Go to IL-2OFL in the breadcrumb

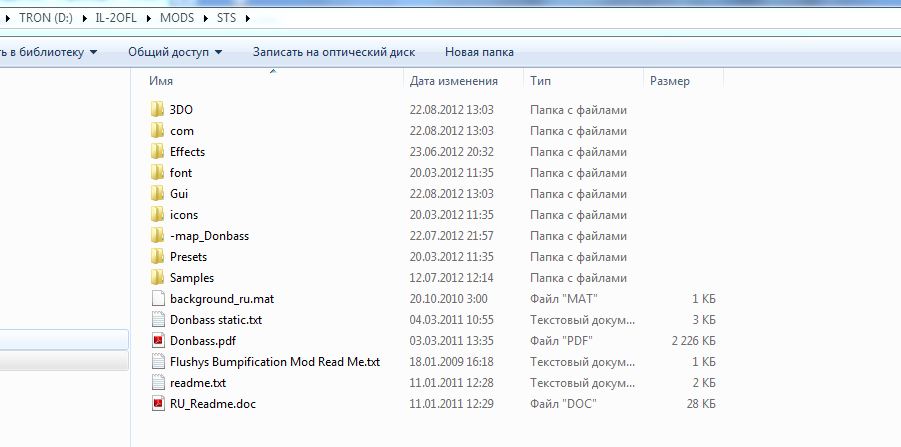116,18
